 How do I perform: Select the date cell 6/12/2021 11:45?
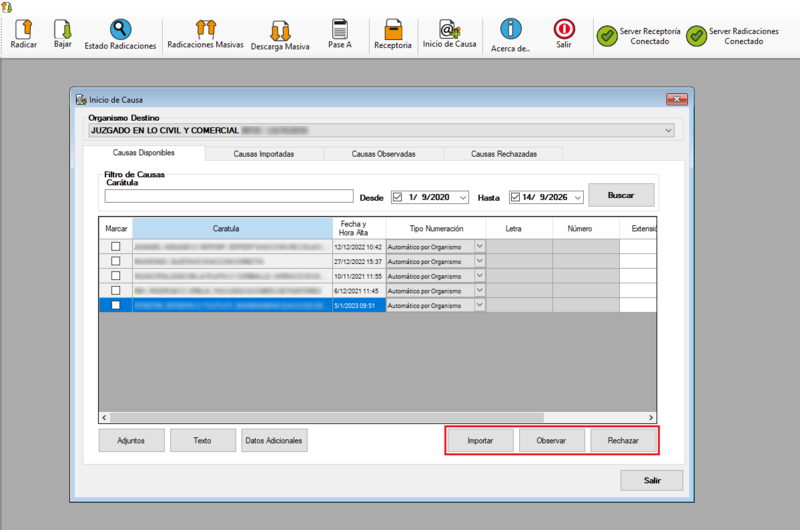[x=359, y=290]
